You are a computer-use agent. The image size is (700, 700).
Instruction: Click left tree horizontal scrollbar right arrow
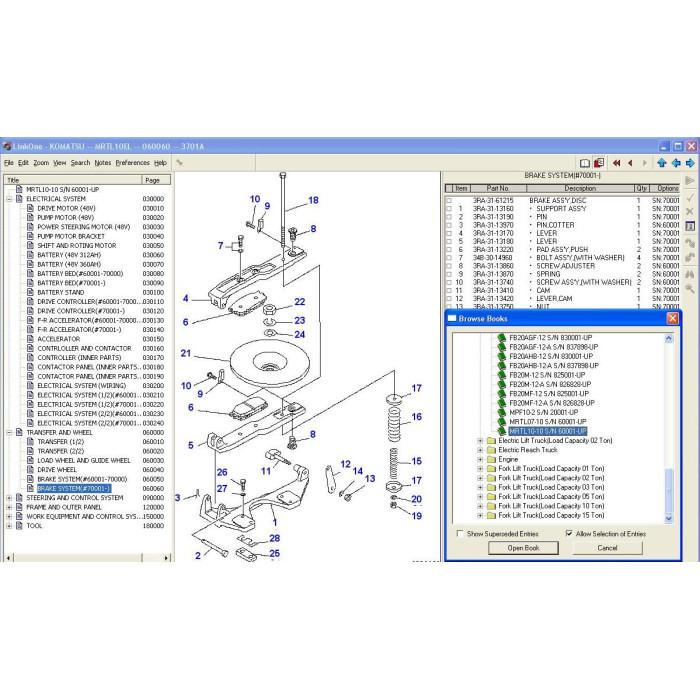(x=166, y=558)
